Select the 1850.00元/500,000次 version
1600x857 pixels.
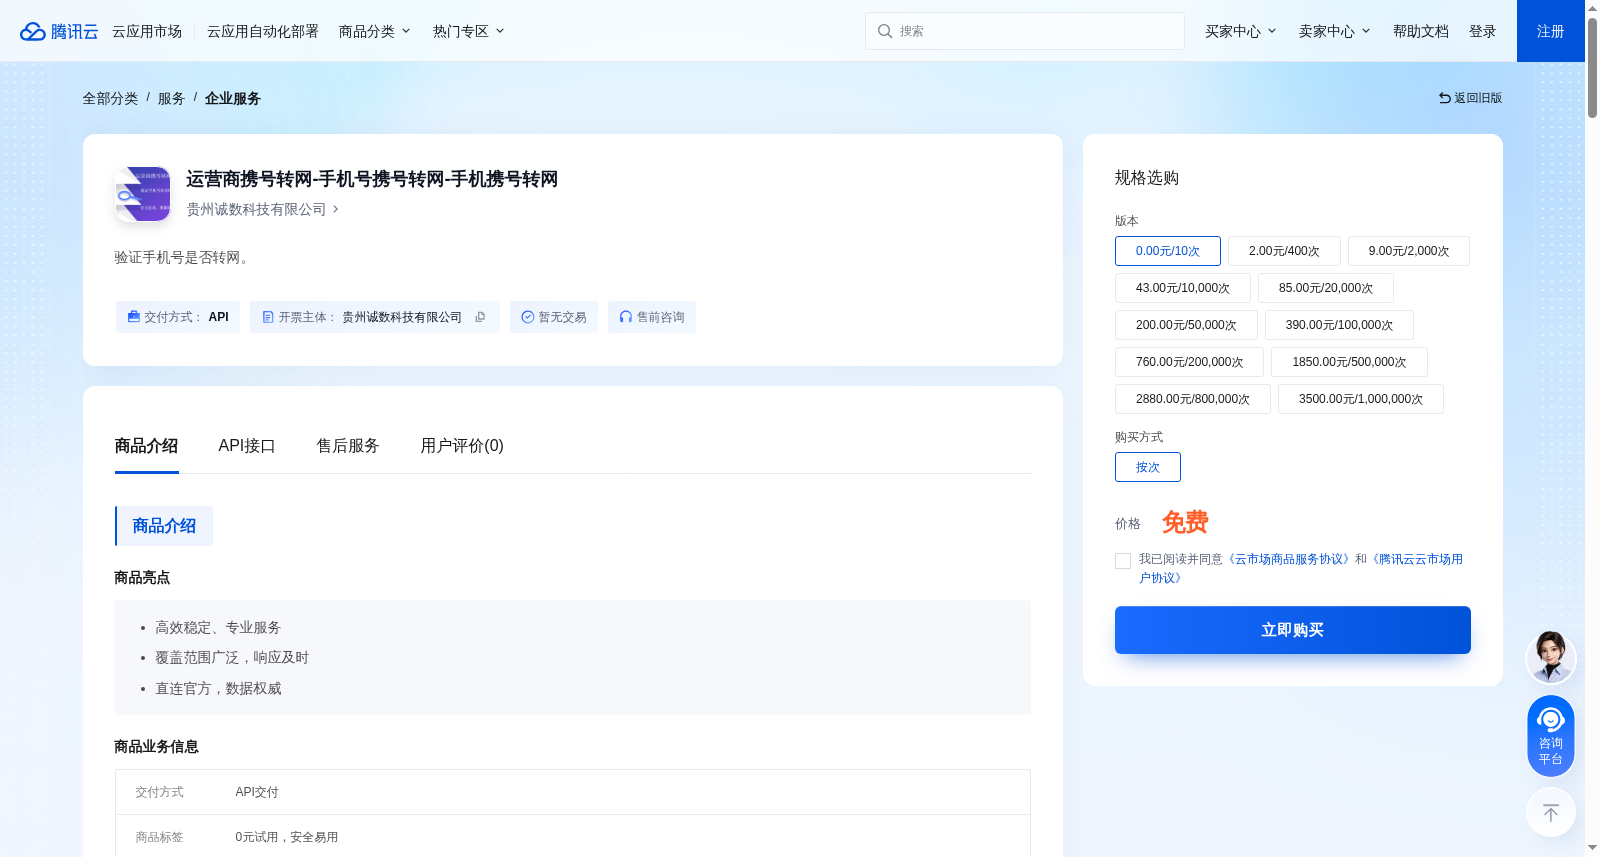click(1349, 362)
